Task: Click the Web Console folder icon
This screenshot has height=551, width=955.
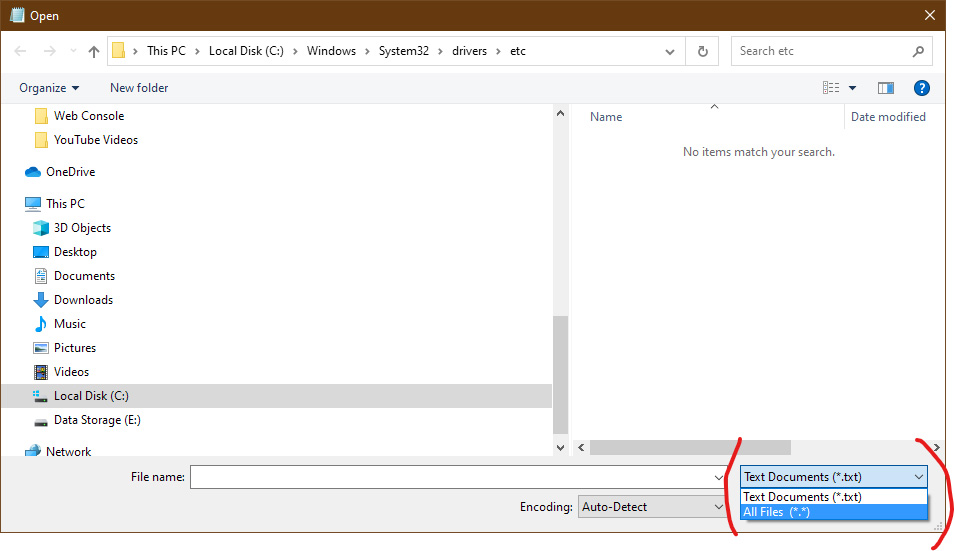Action: (x=41, y=116)
